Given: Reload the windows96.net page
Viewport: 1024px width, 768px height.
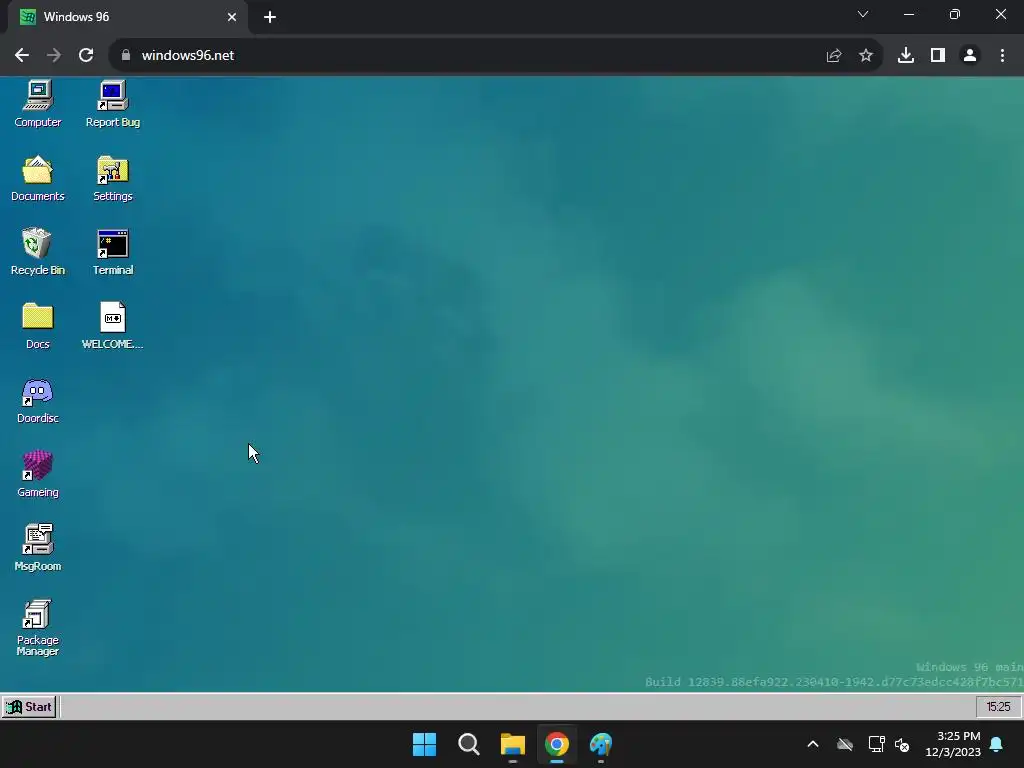Looking at the screenshot, I should [86, 56].
